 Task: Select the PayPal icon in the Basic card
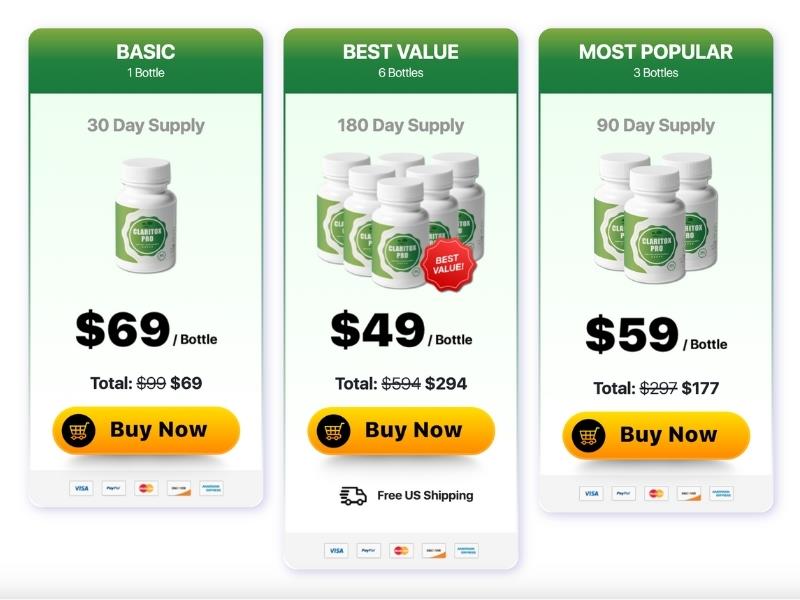(x=114, y=488)
